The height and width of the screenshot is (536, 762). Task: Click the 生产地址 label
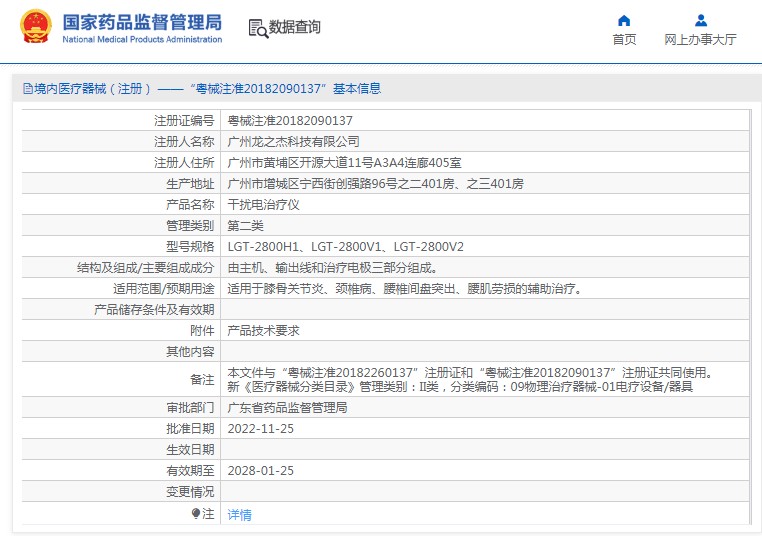[x=190, y=184]
